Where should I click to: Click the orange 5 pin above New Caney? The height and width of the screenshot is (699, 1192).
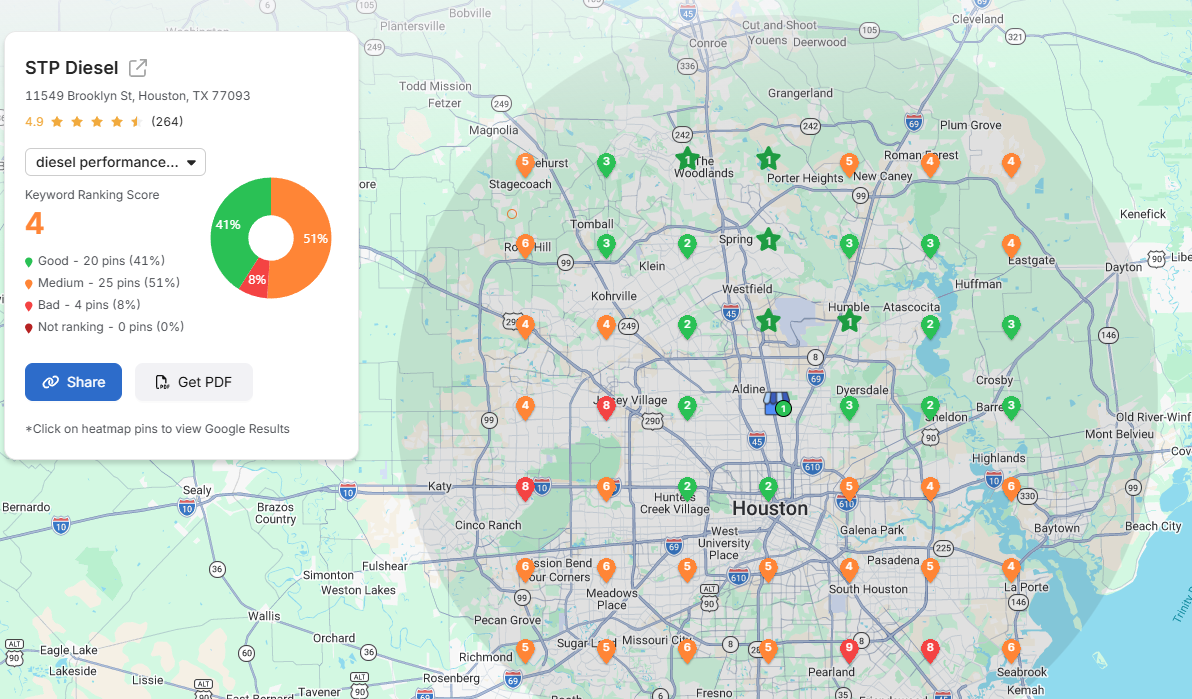[849, 164]
